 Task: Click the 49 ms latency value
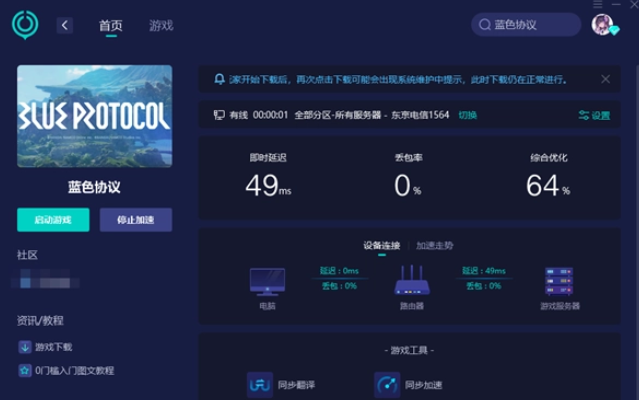click(268, 185)
